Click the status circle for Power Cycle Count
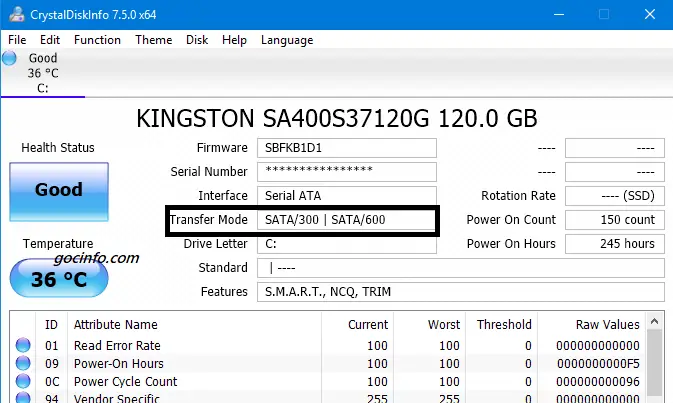673x403 pixels. 23,381
